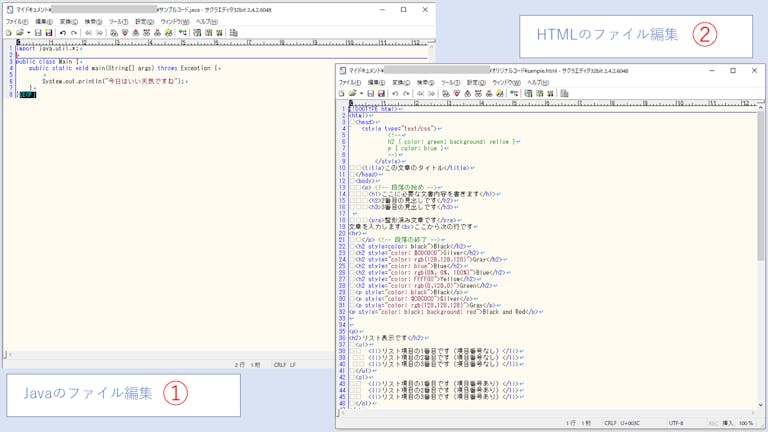Open 設定(O) menu in HTML window
The width and height of the screenshot is (768, 432).
click(476, 82)
